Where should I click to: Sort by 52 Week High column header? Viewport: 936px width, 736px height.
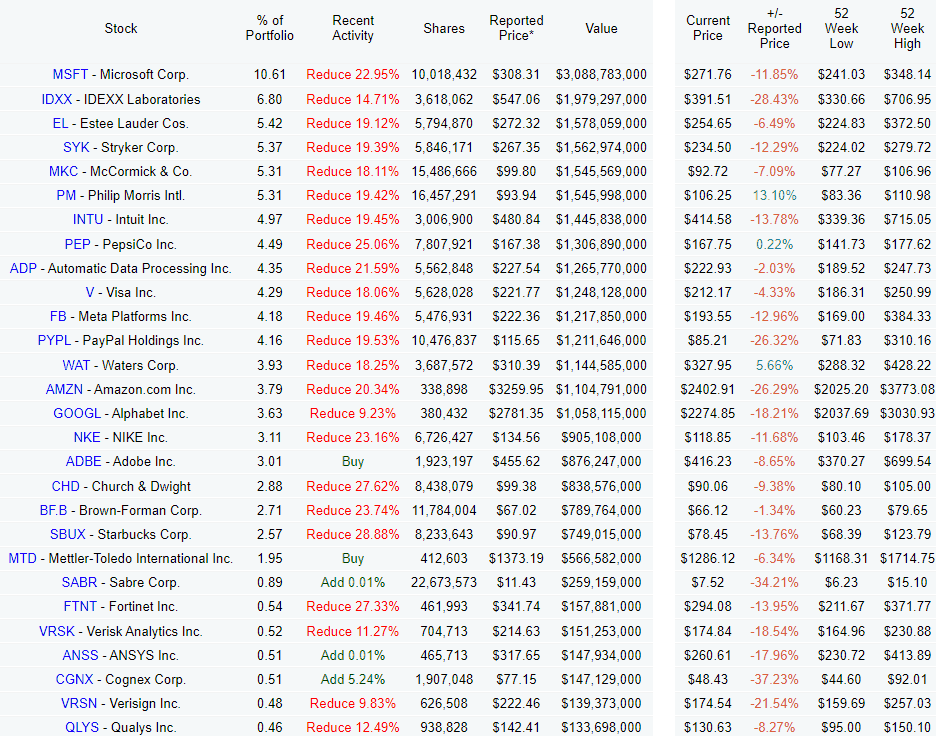click(x=907, y=28)
